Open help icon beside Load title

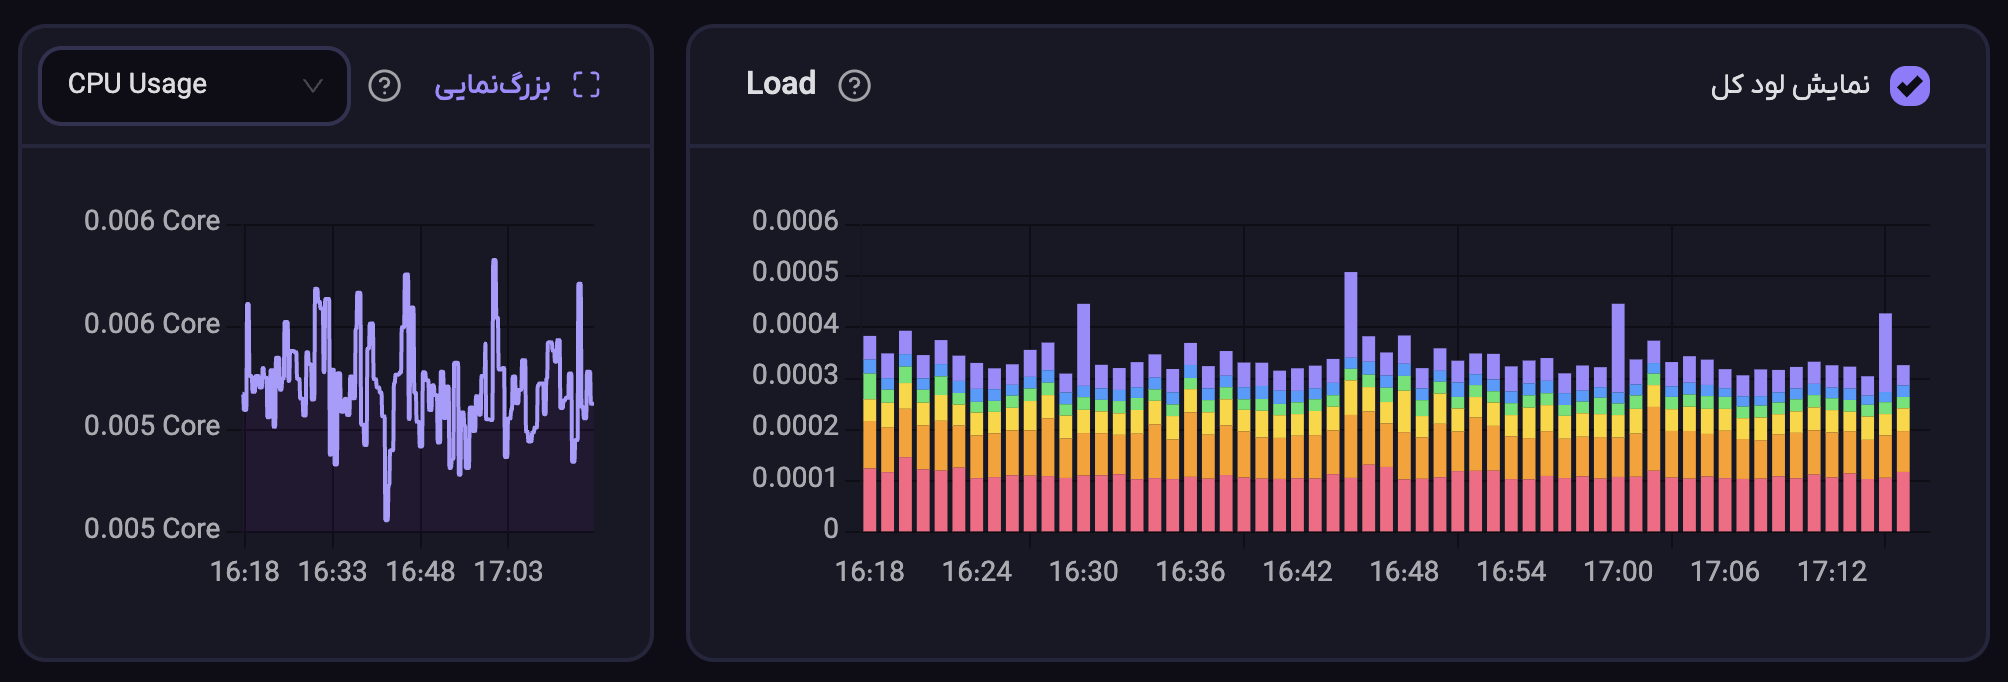pyautogui.click(x=854, y=86)
